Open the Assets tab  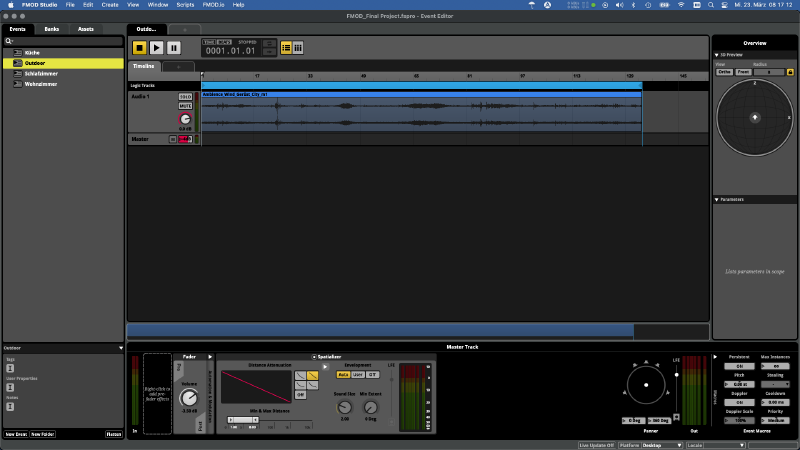pos(86,29)
